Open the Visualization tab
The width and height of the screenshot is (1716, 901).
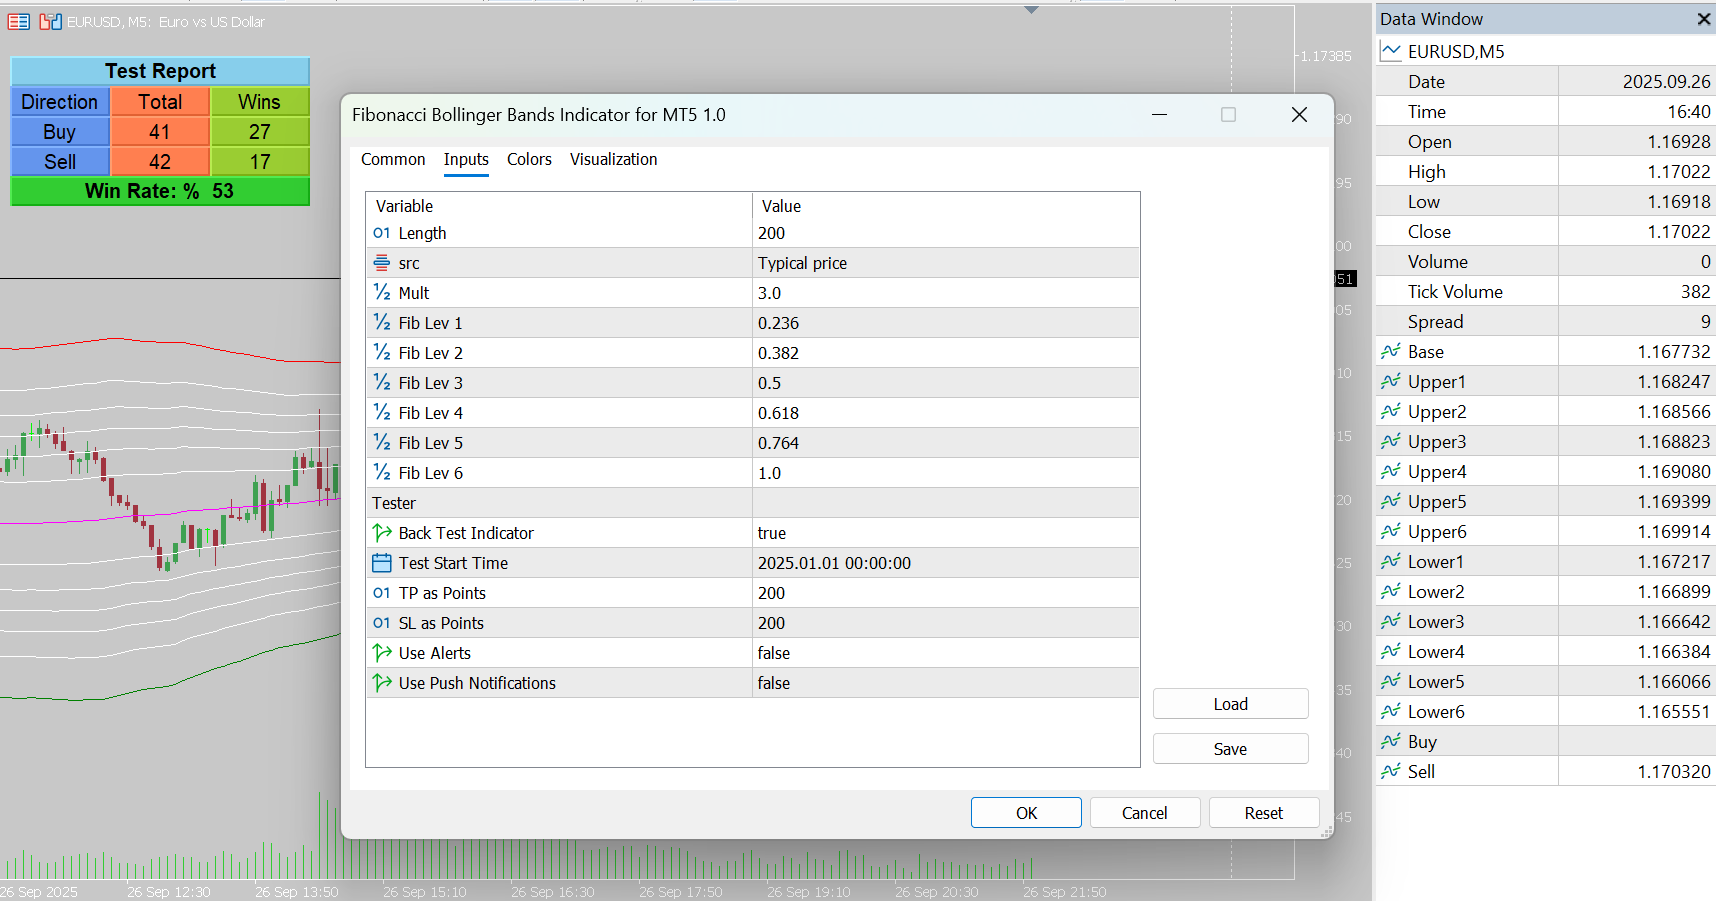(613, 159)
